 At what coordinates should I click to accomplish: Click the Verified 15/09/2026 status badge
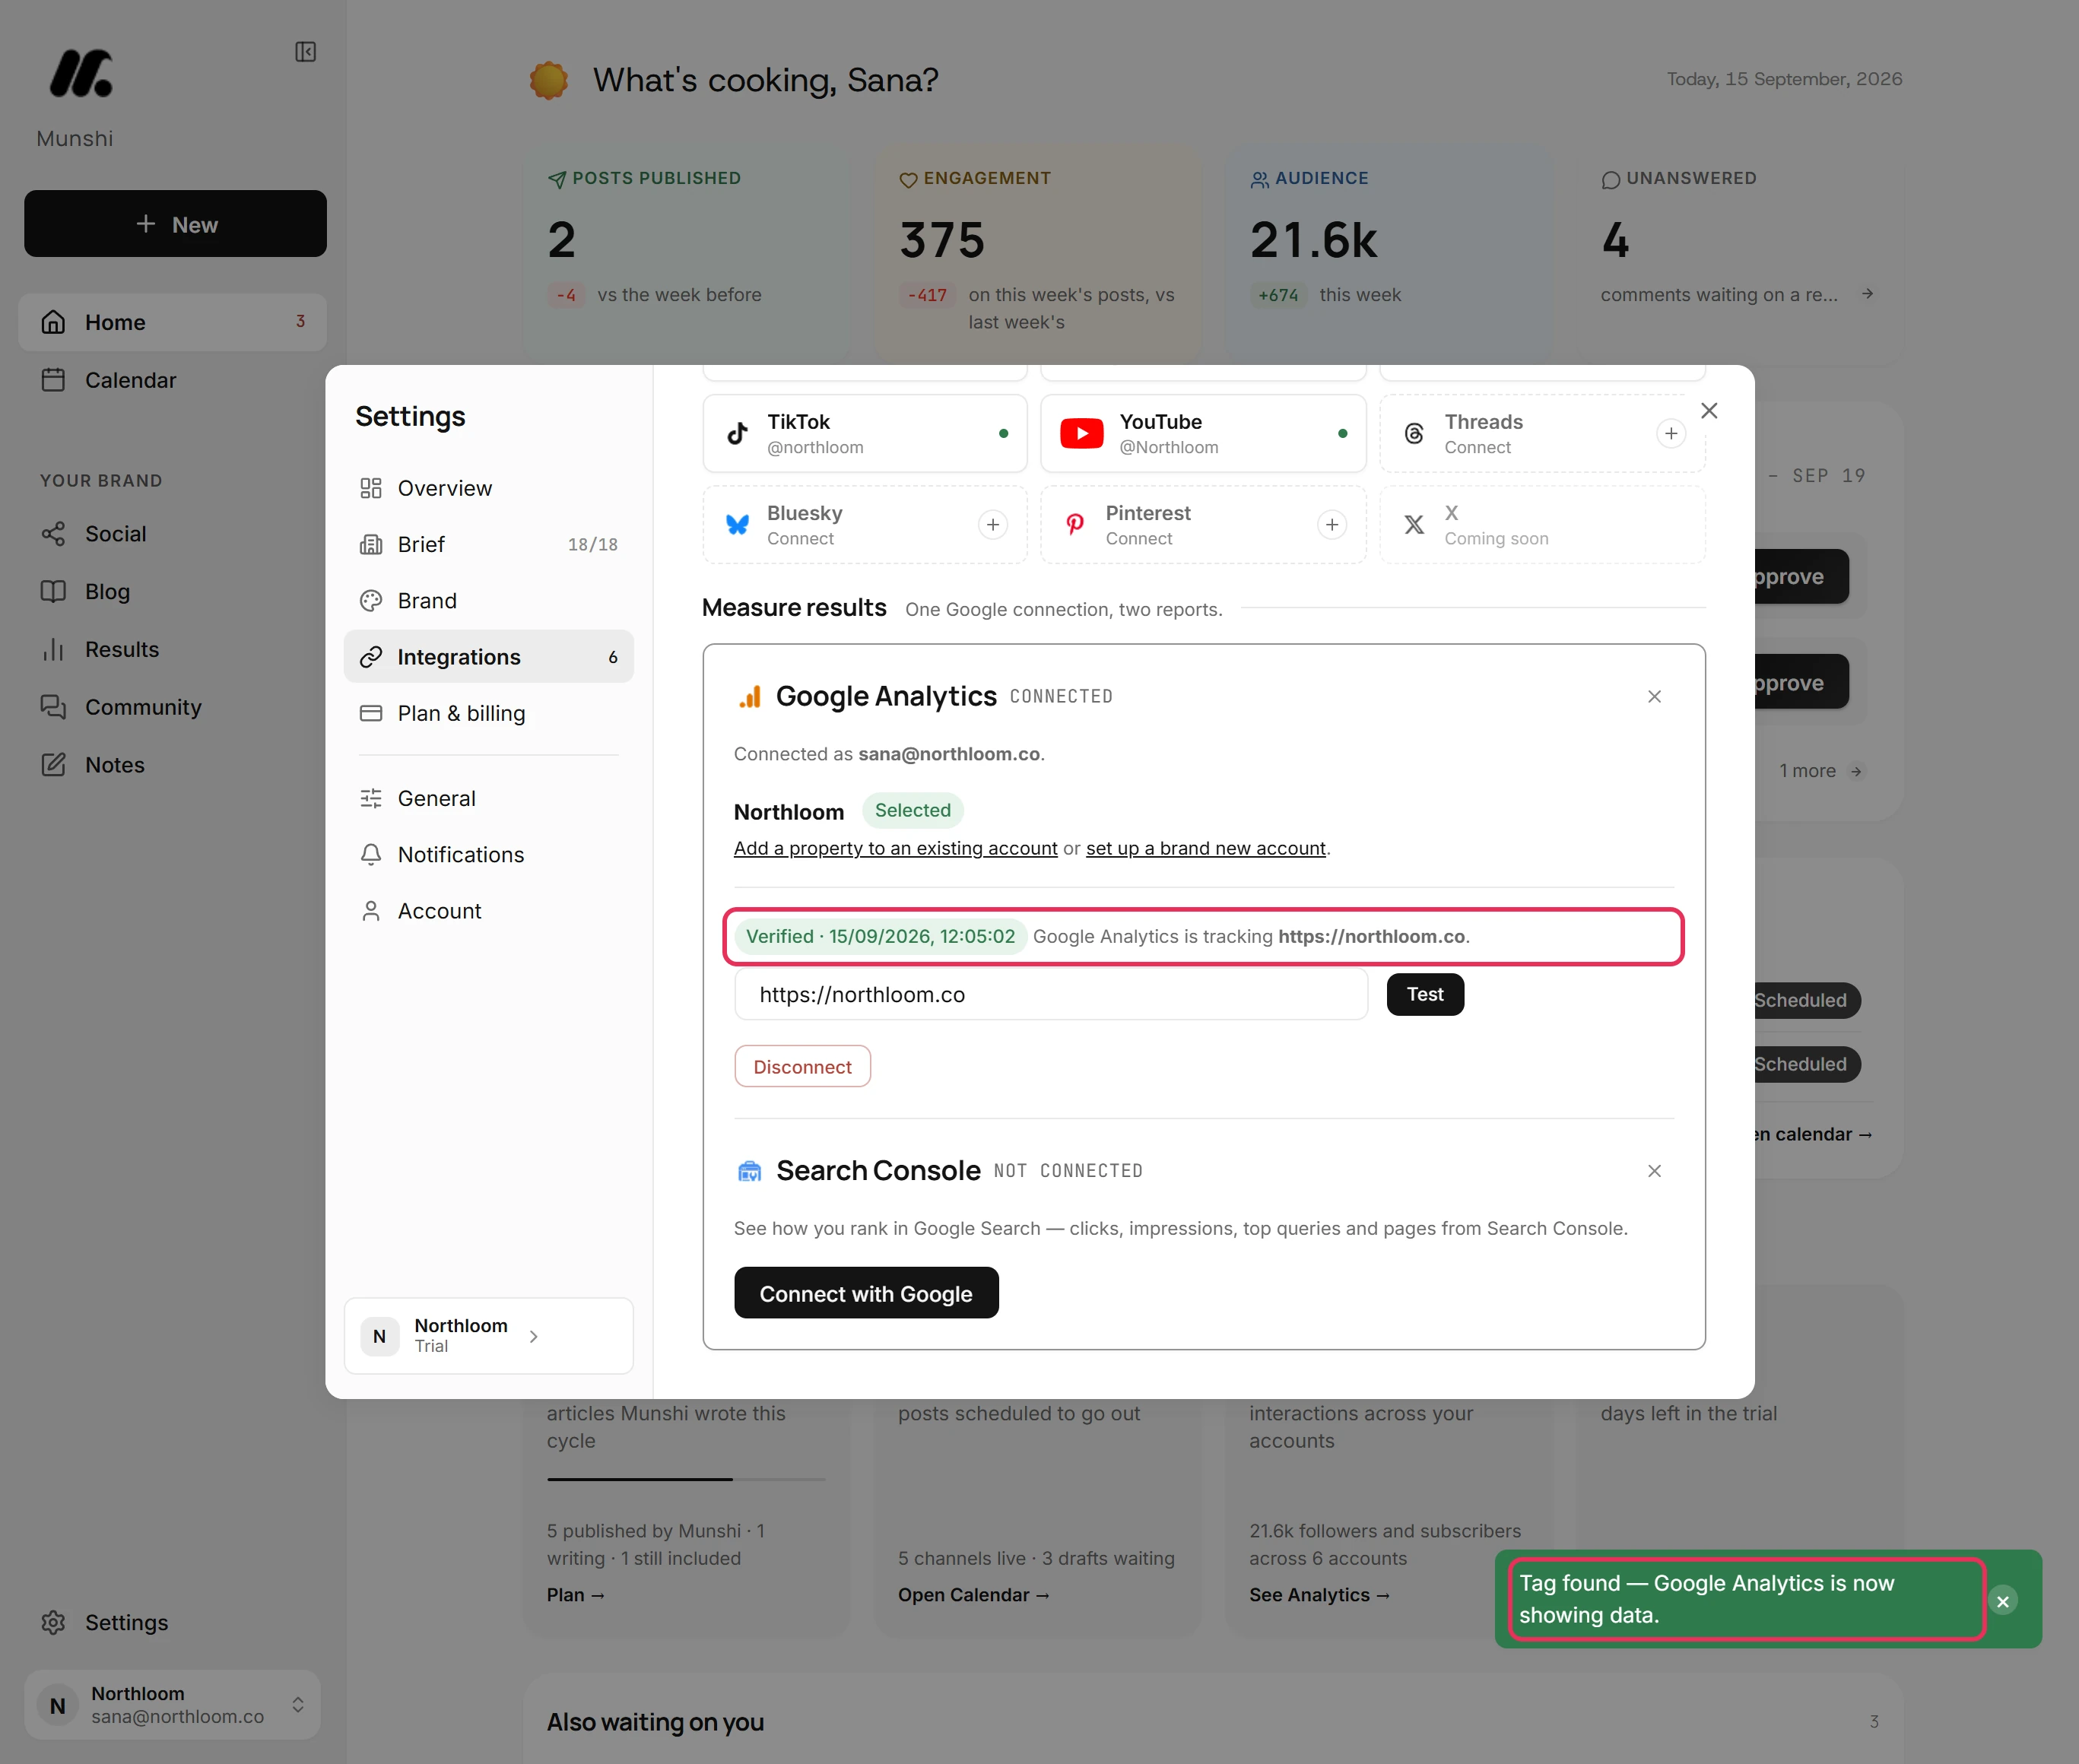tap(880, 937)
